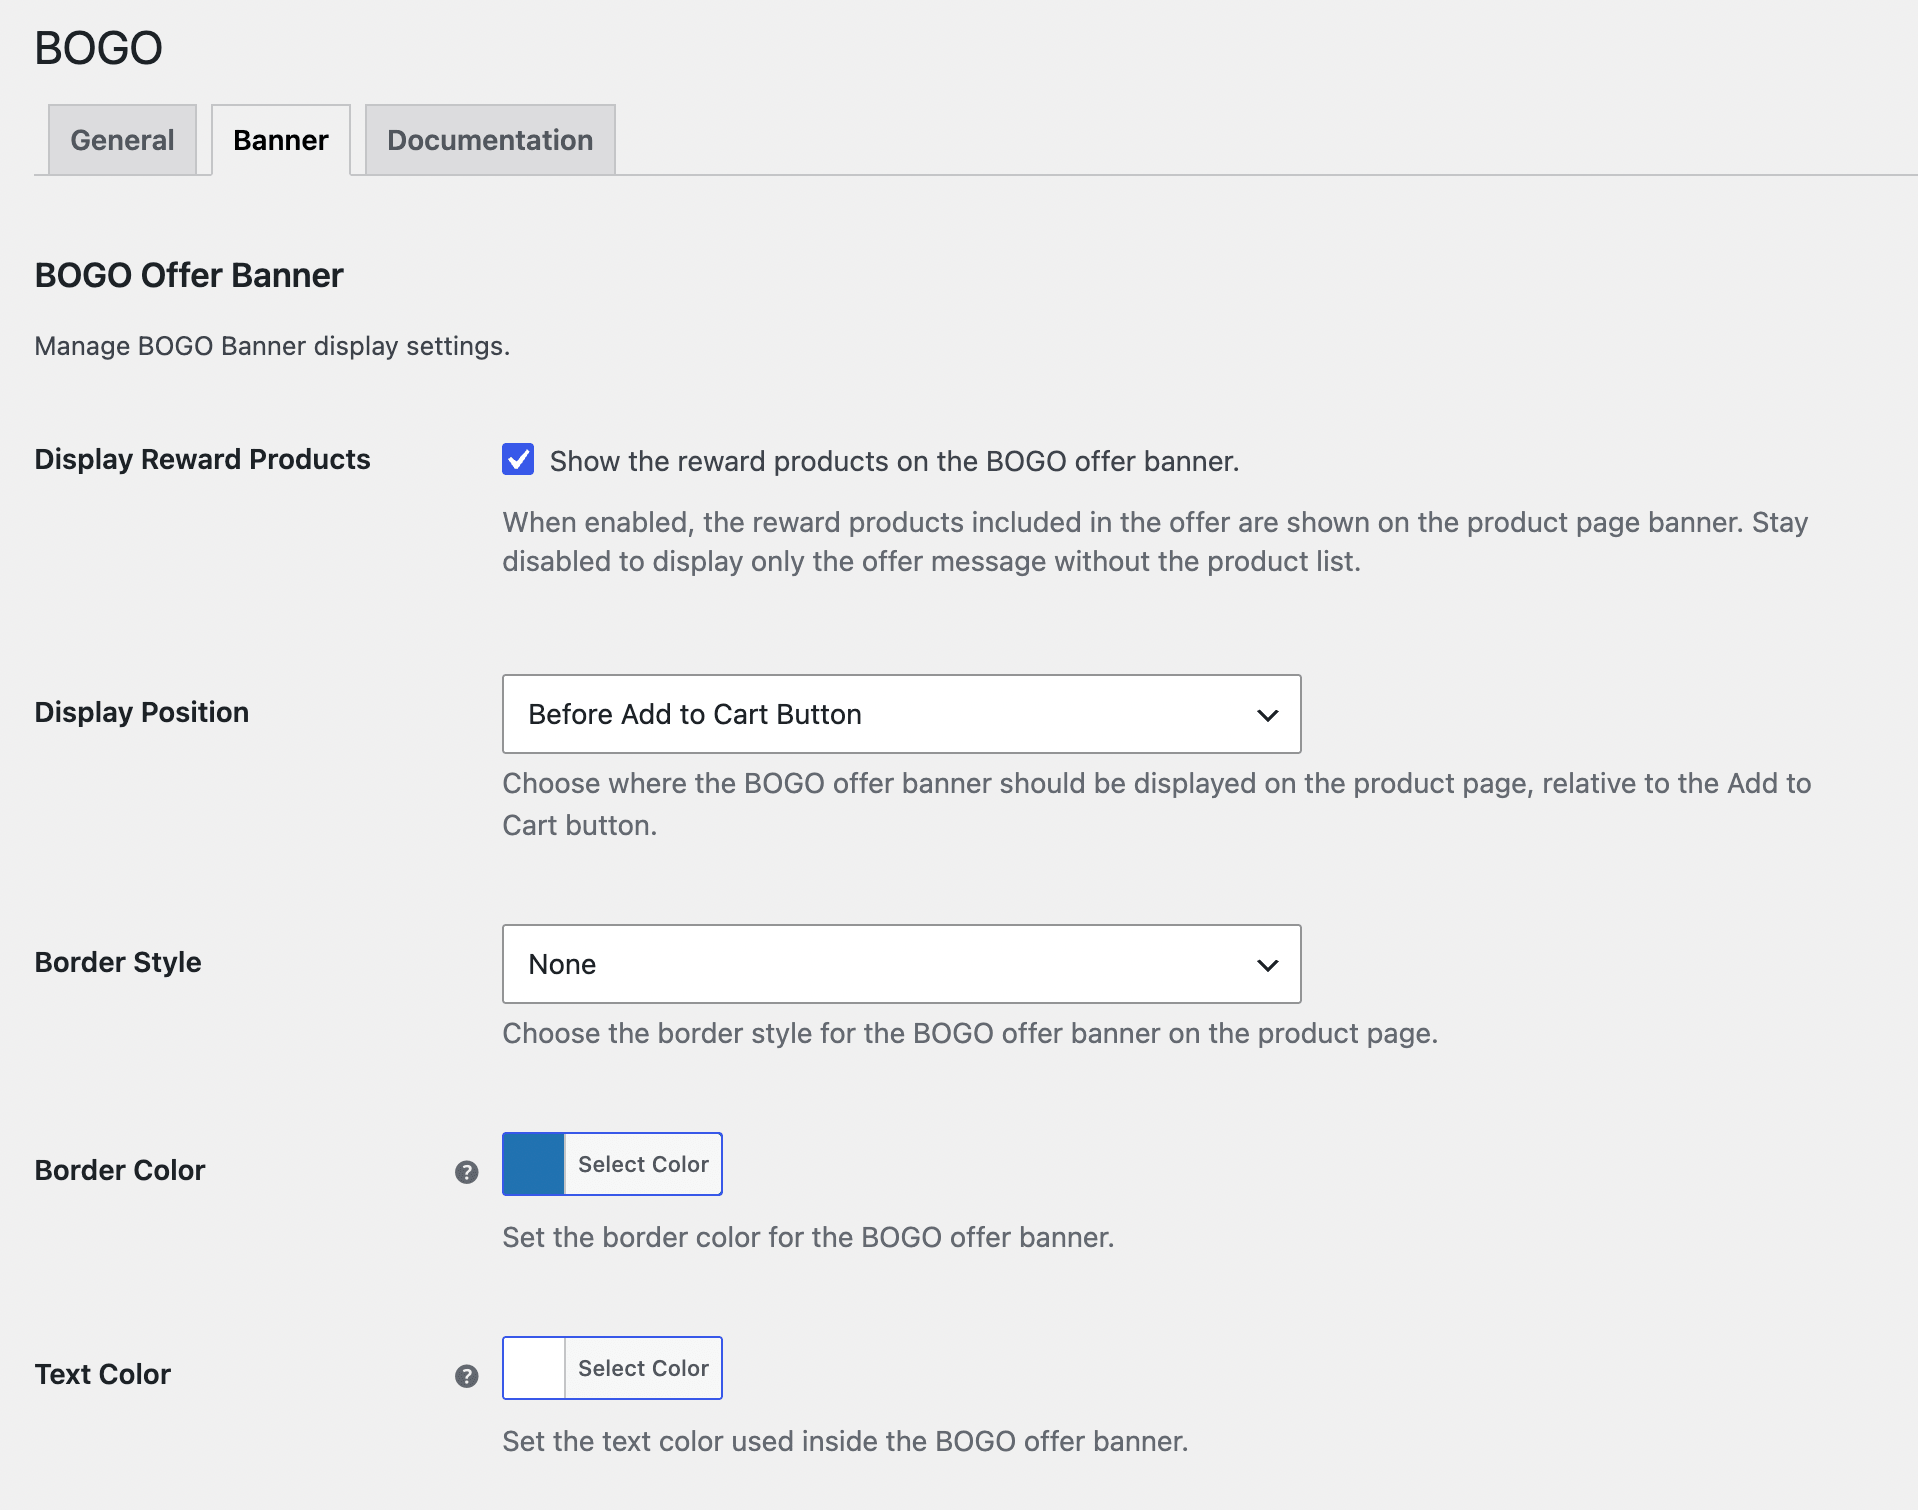This screenshot has height=1510, width=1918.
Task: Click the Border Style label
Action: pyautogui.click(x=118, y=962)
